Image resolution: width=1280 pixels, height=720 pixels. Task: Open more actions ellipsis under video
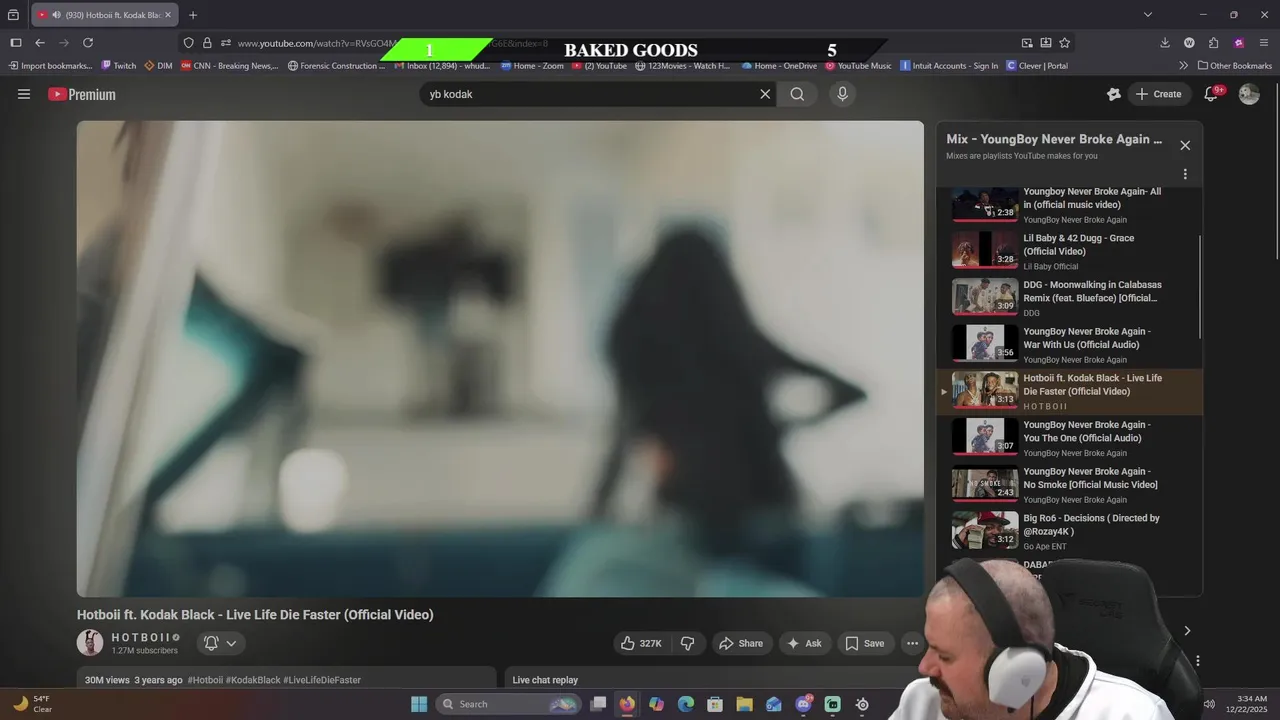click(912, 643)
